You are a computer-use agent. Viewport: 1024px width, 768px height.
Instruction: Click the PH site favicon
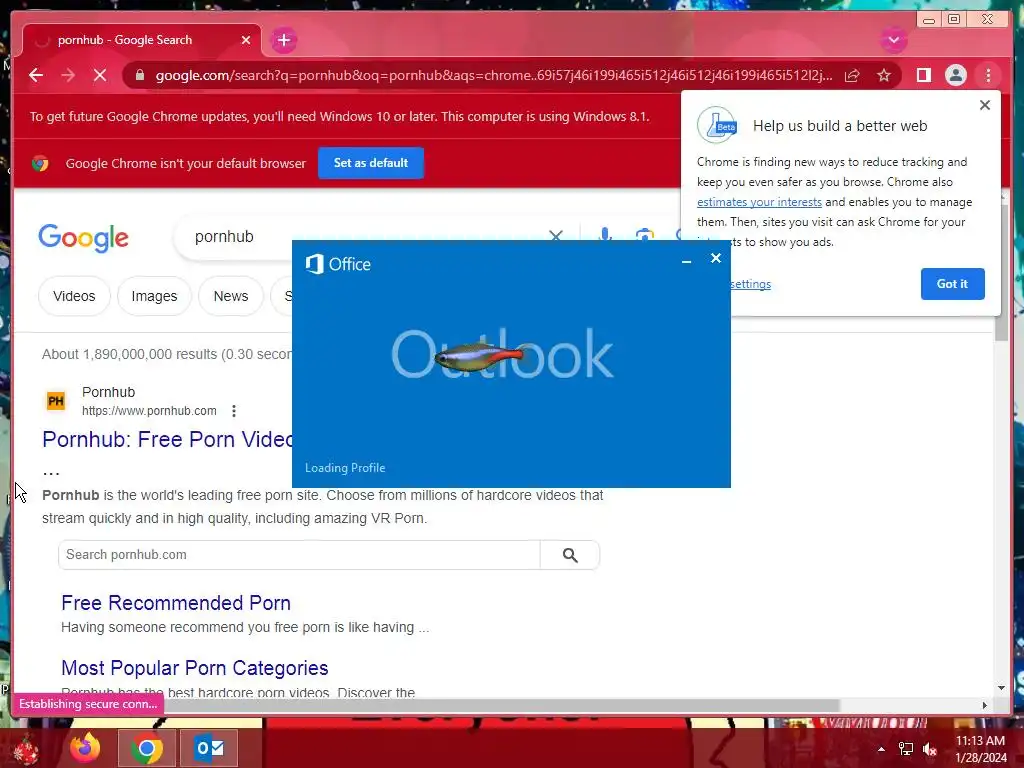tap(56, 400)
